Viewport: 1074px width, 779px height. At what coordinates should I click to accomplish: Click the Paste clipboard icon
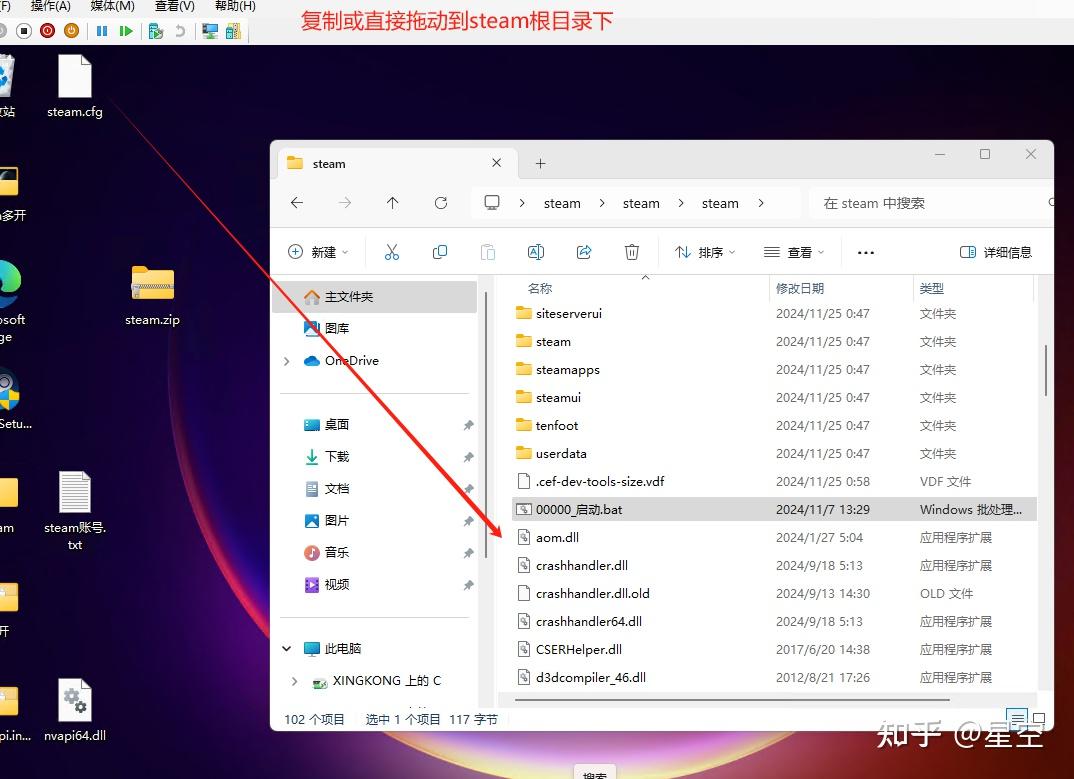coord(488,252)
